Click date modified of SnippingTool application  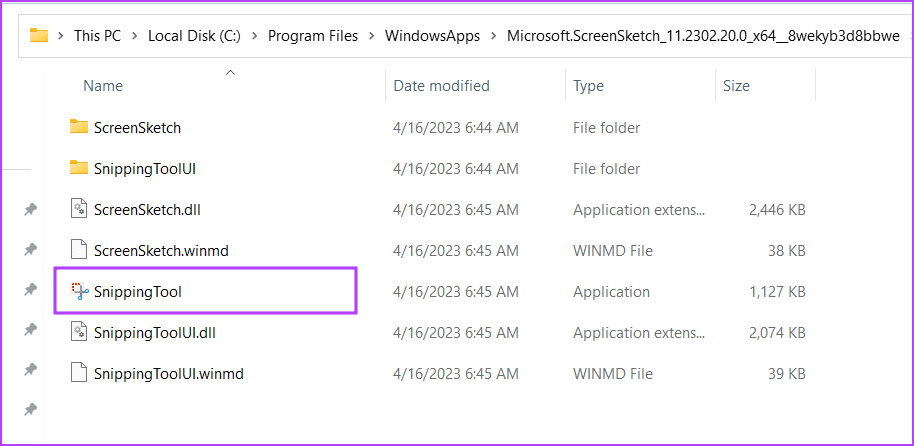[x=456, y=292]
